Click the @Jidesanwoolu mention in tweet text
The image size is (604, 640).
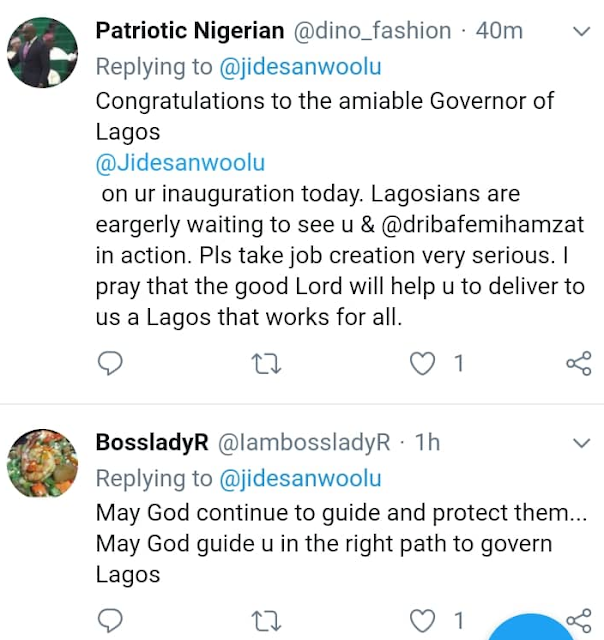coord(180,163)
